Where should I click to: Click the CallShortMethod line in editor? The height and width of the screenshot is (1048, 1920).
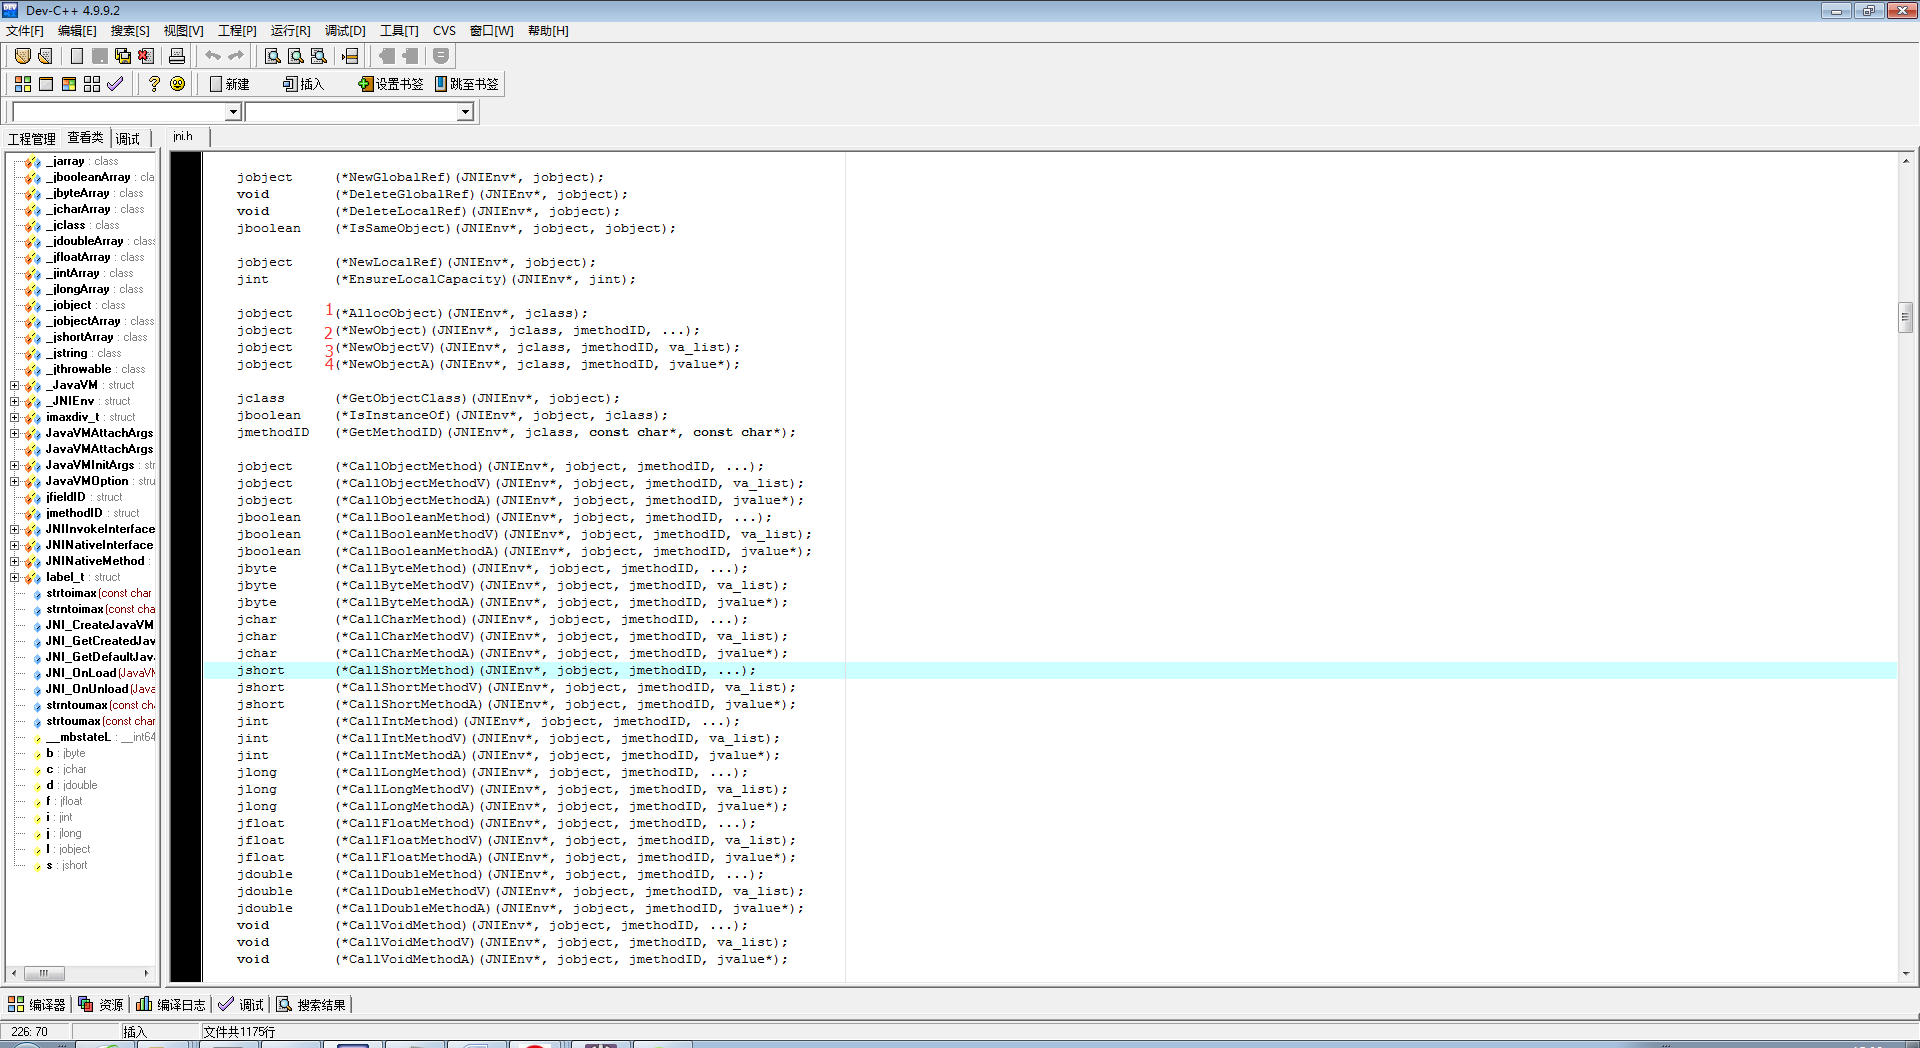(1050, 671)
